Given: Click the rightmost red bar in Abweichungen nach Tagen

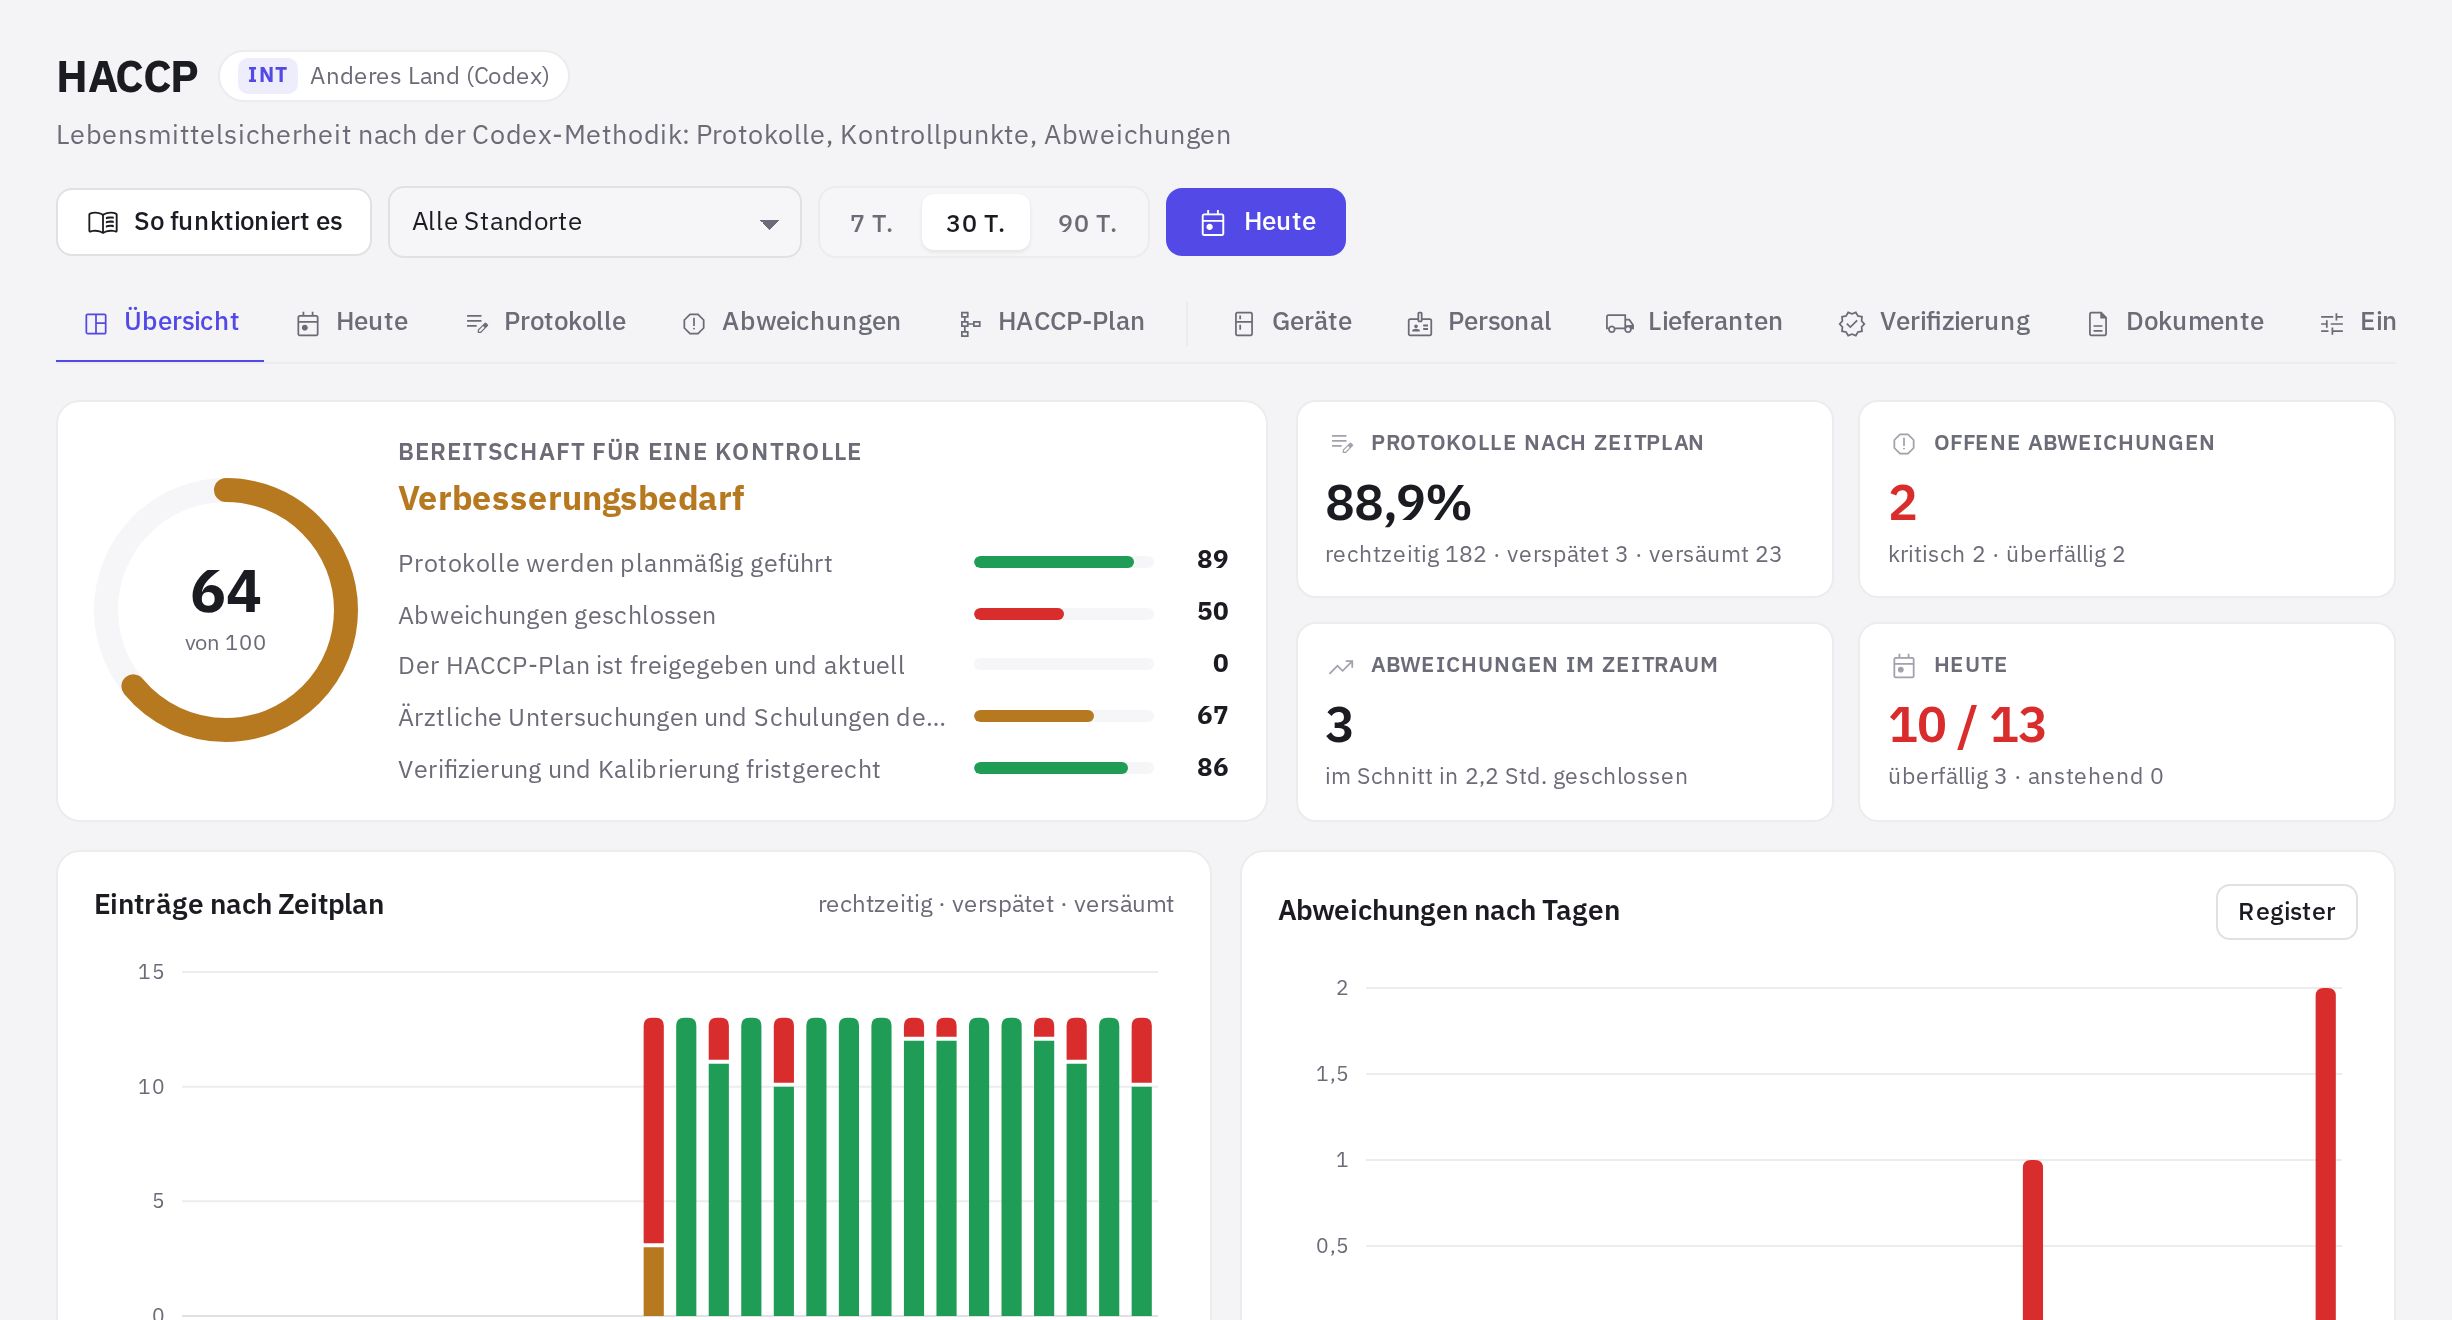Looking at the screenshot, I should click(x=2326, y=1153).
